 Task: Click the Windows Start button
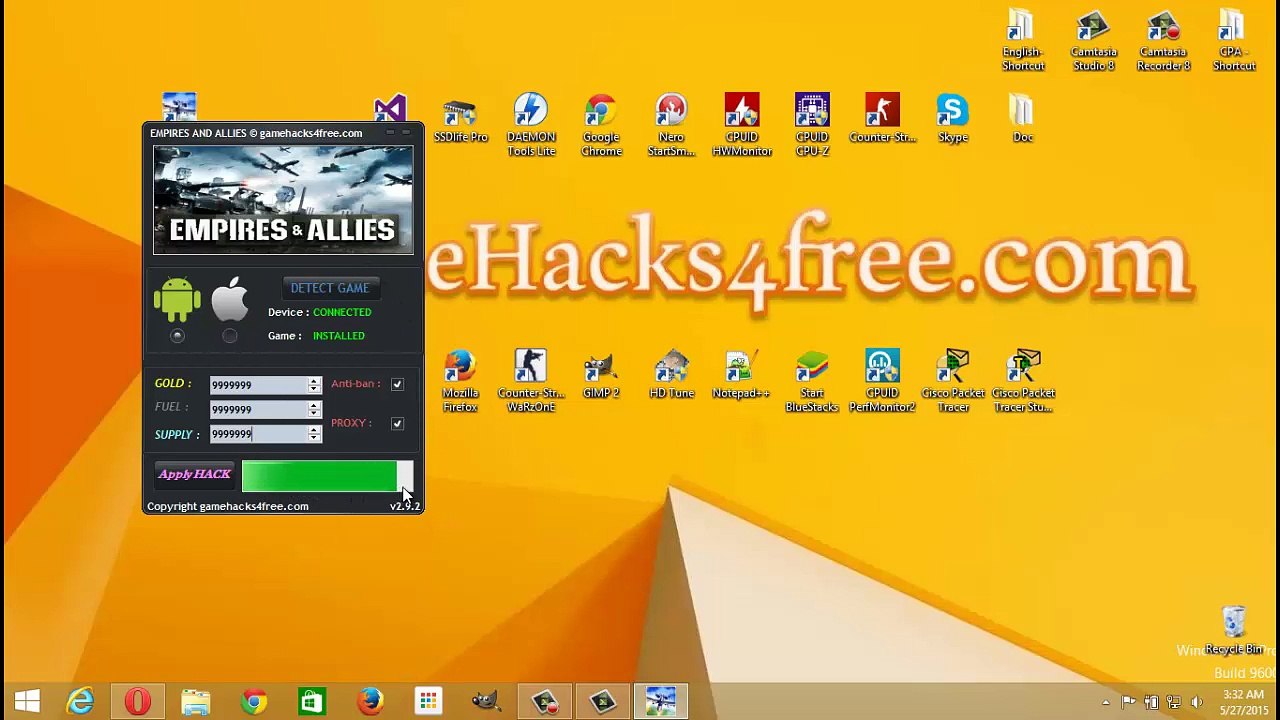[27, 702]
